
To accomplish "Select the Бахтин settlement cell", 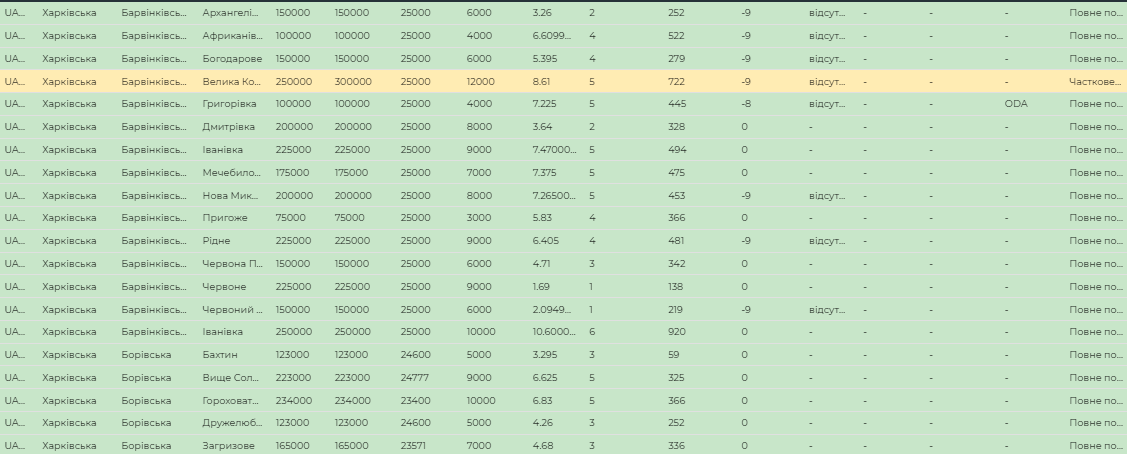I will (220, 355).
